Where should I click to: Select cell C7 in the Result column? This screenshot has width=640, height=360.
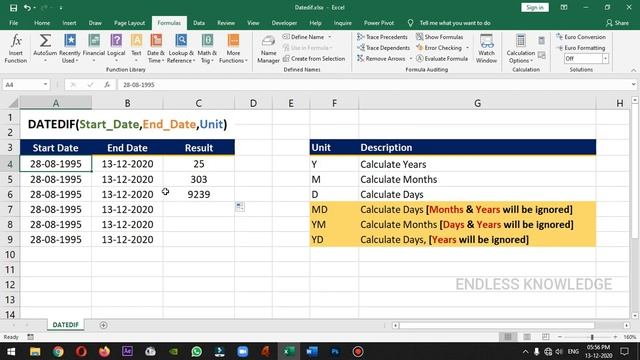pyautogui.click(x=199, y=209)
